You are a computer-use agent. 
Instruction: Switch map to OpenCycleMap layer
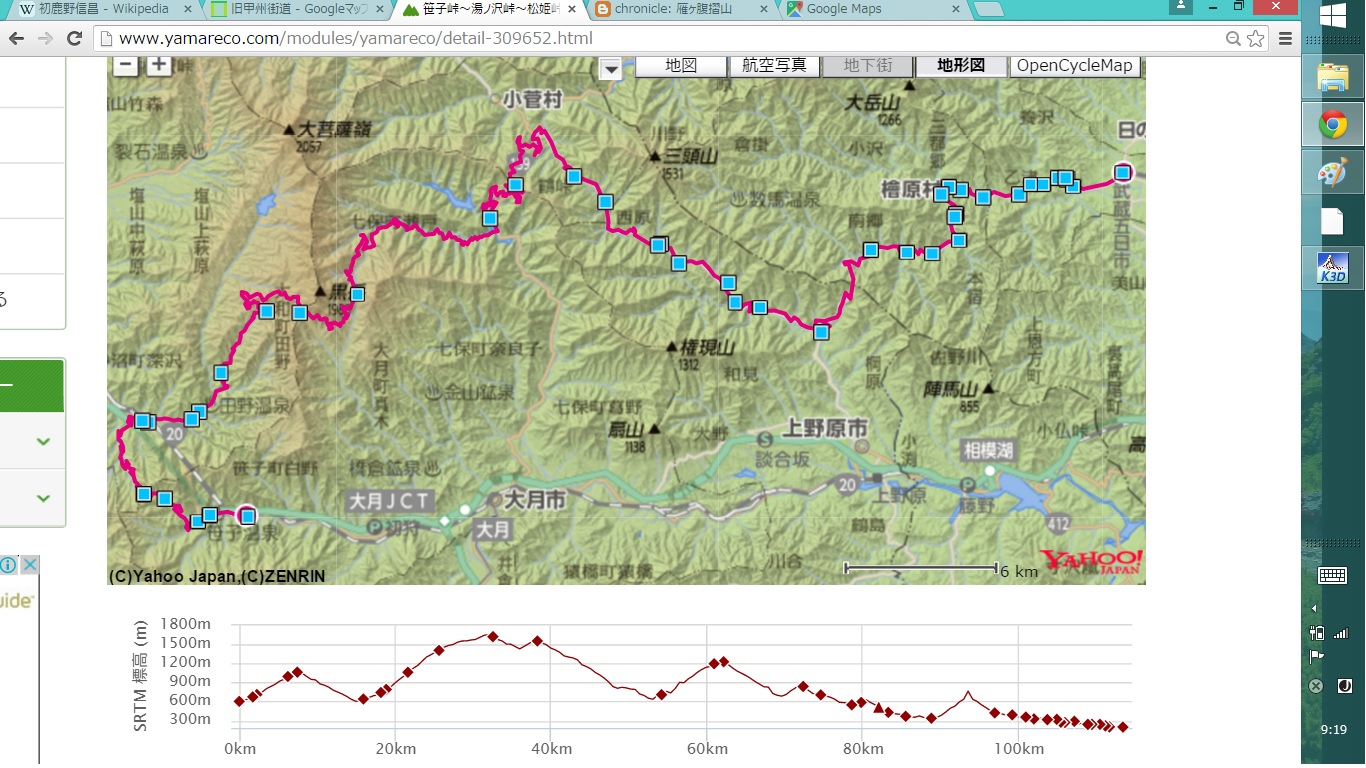coord(1074,65)
